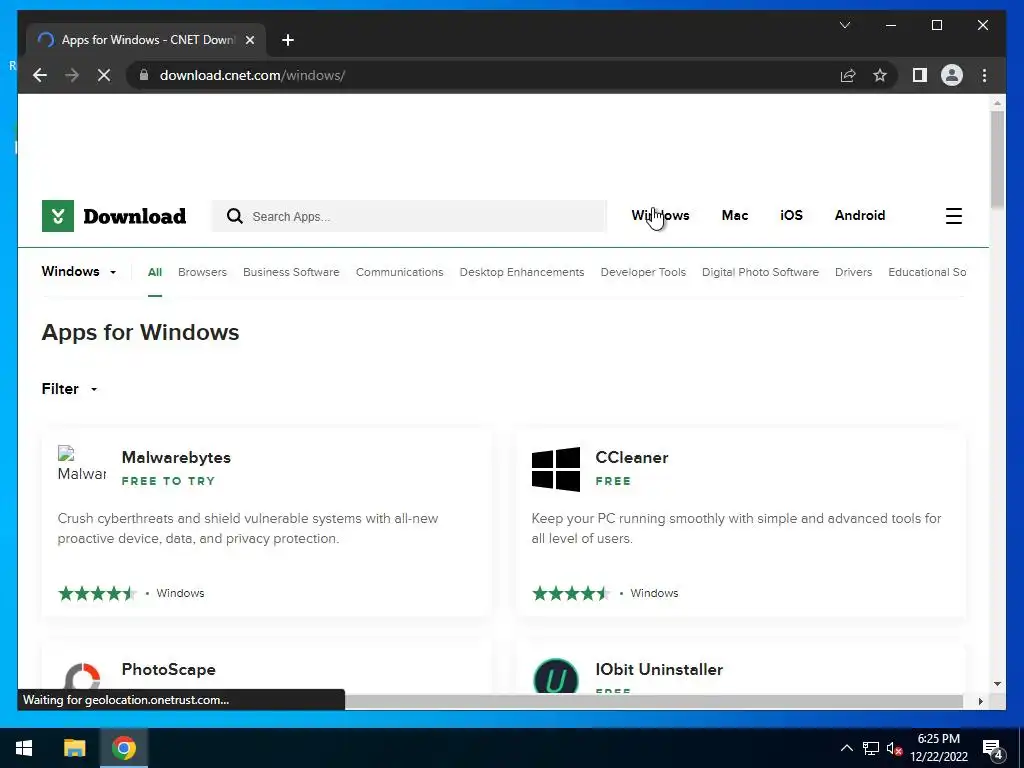Viewport: 1024px width, 768px height.
Task: Open the Malwarebytes title link
Action: click(176, 457)
